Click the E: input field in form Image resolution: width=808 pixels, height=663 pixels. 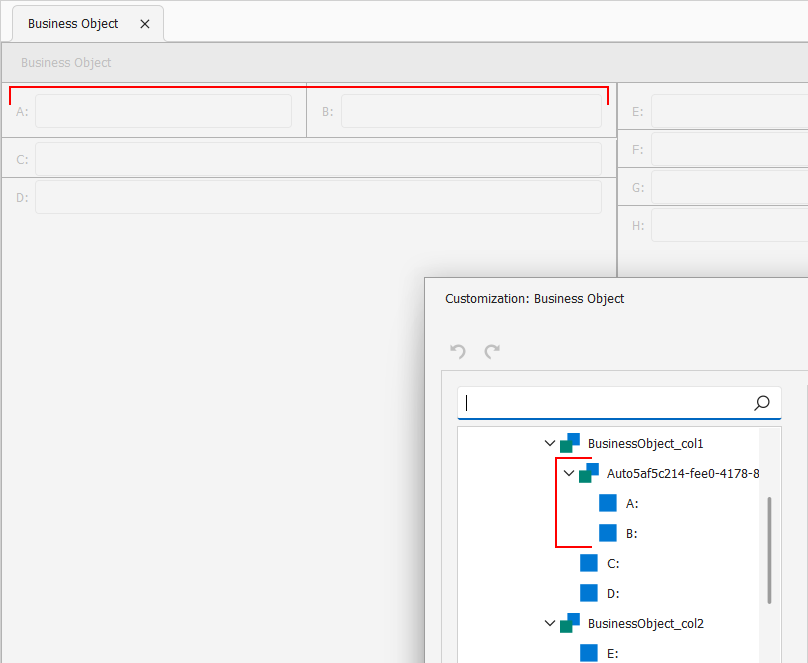point(730,111)
